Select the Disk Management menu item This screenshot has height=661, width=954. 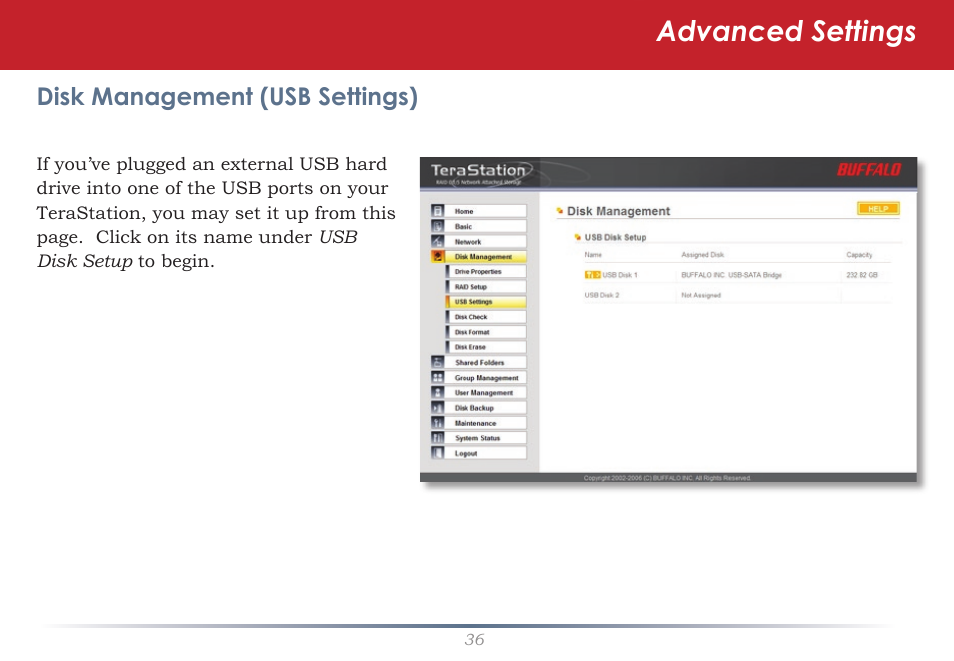486,257
